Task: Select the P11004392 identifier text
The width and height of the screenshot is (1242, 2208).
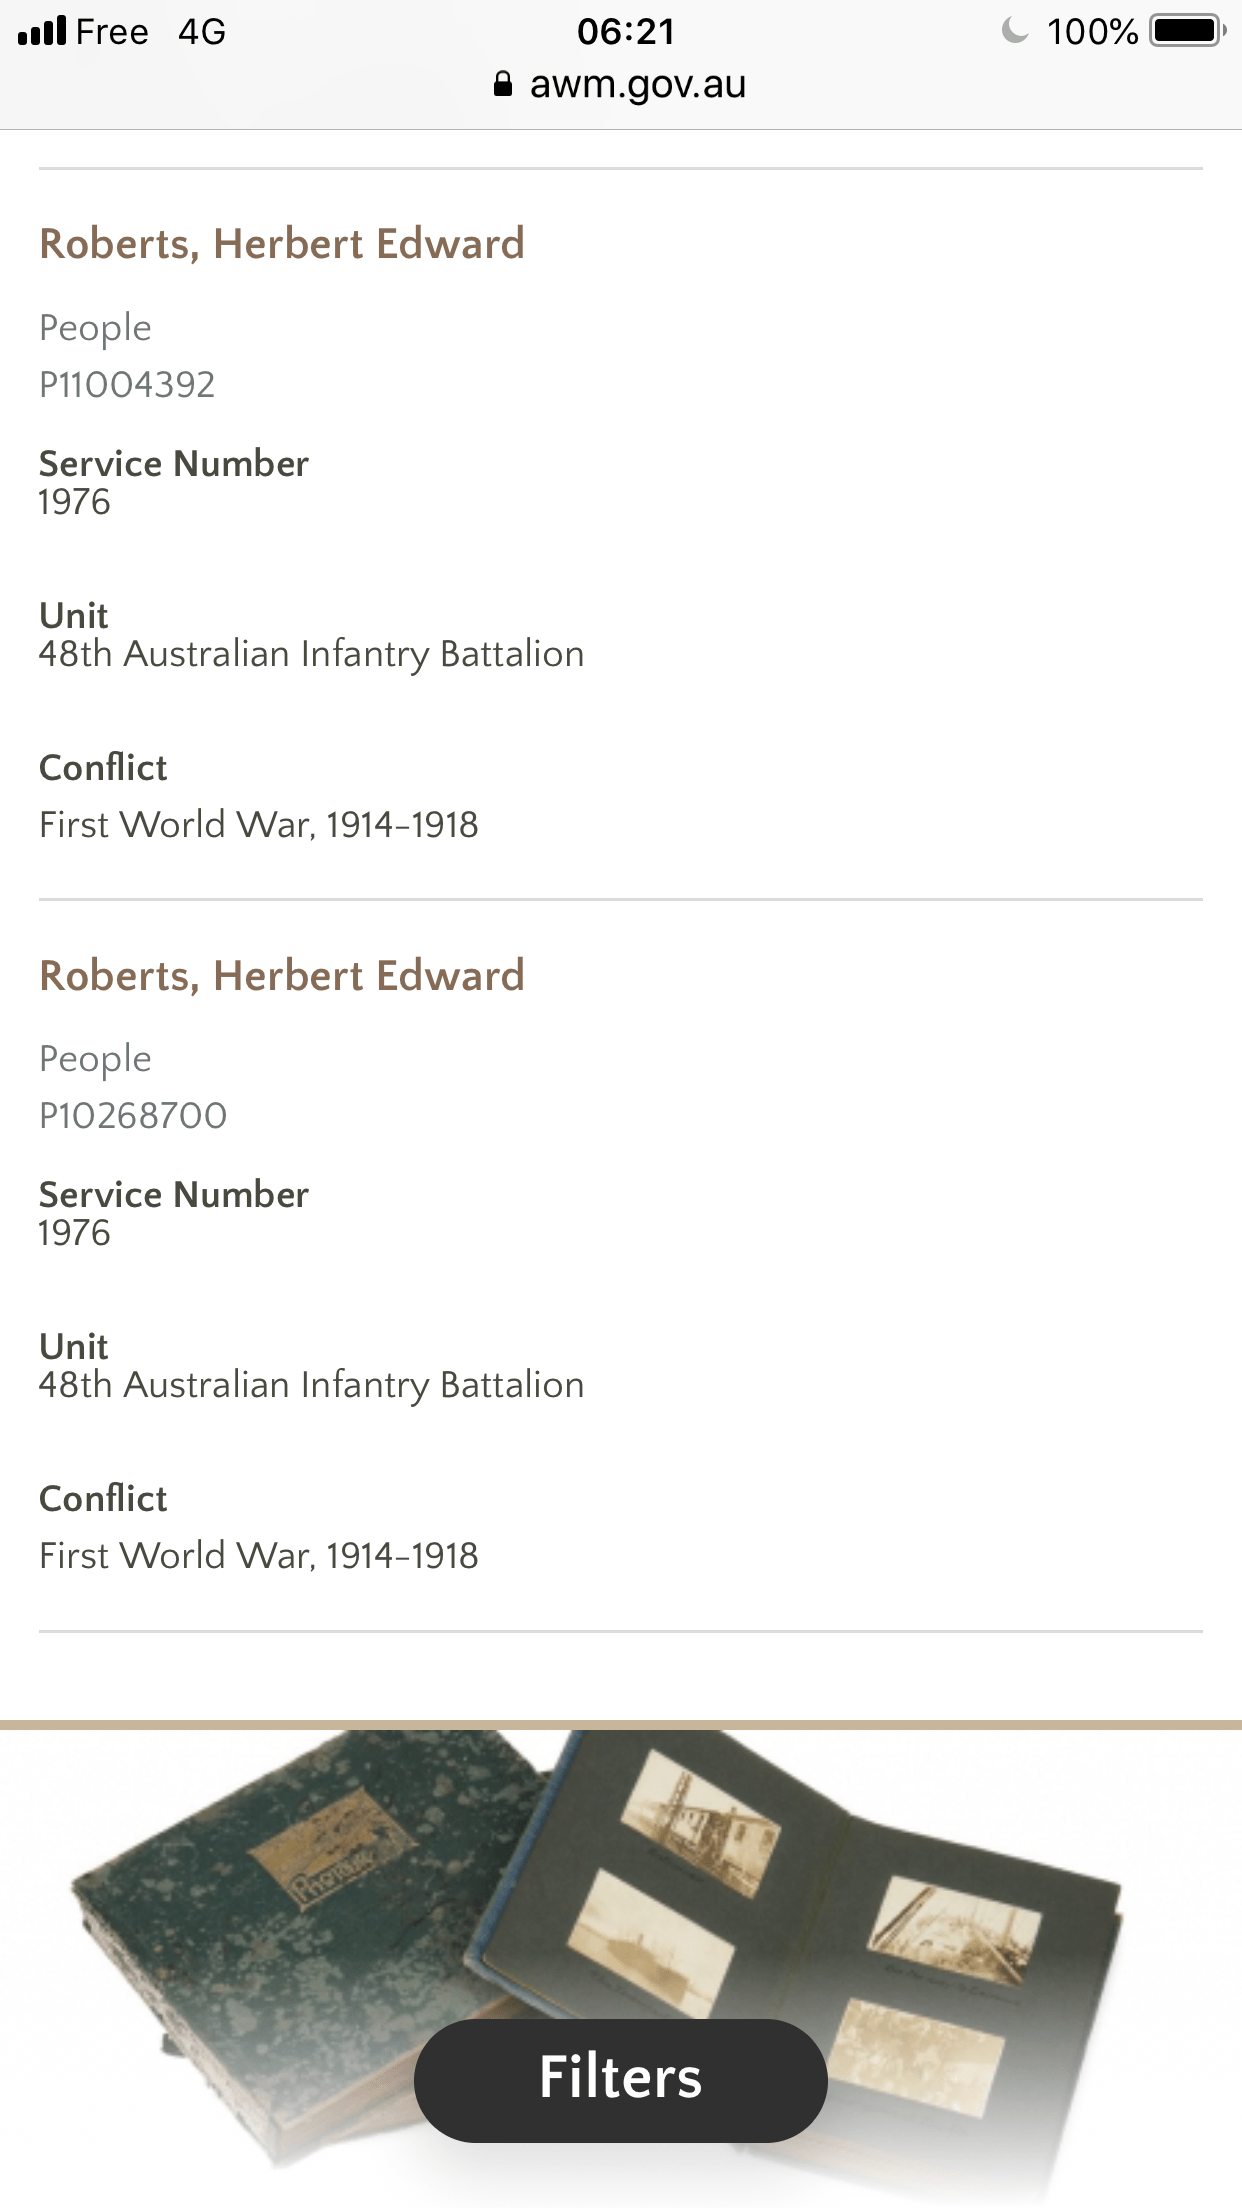Action: (x=127, y=384)
